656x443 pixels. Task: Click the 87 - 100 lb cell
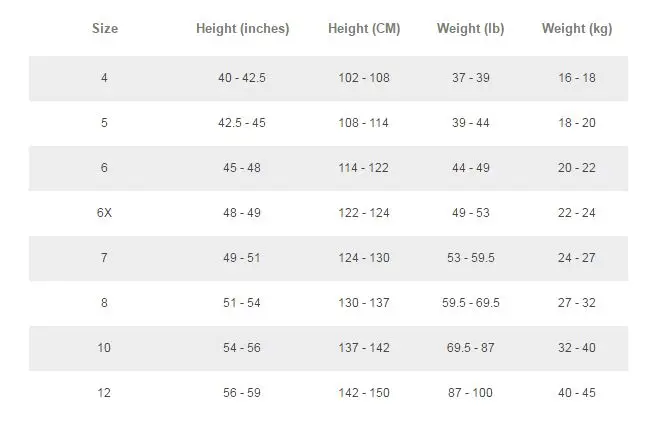[470, 393]
